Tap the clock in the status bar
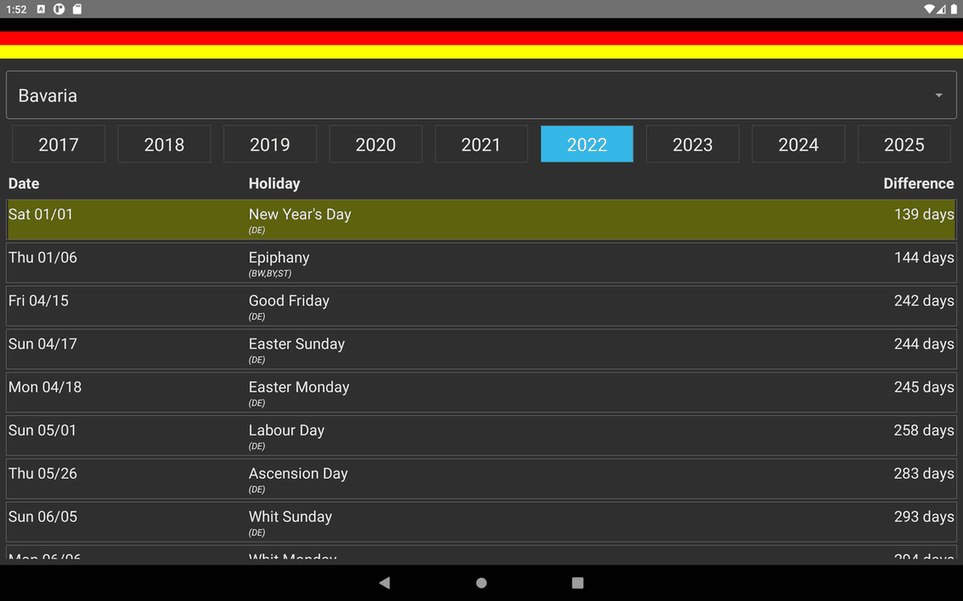Viewport: 963px width, 601px height. pyautogui.click(x=16, y=9)
